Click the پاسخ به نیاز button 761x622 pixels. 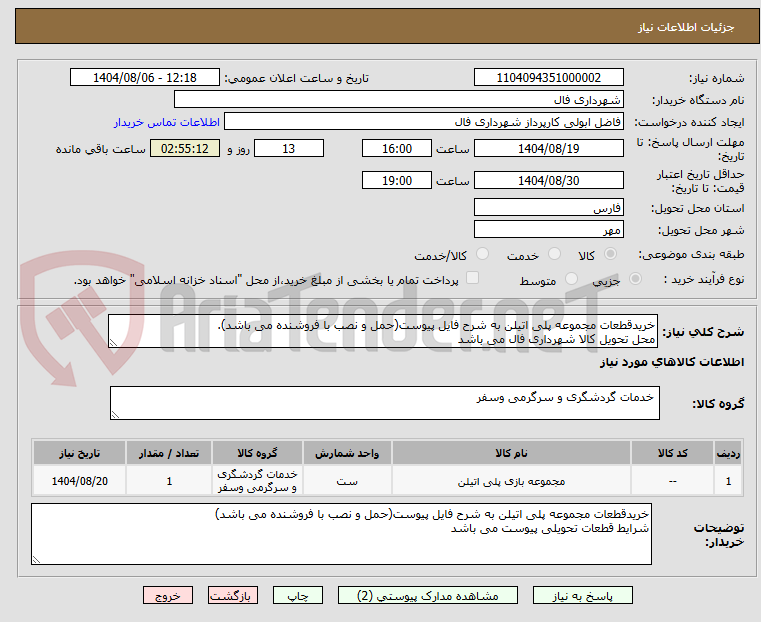click(x=582, y=595)
